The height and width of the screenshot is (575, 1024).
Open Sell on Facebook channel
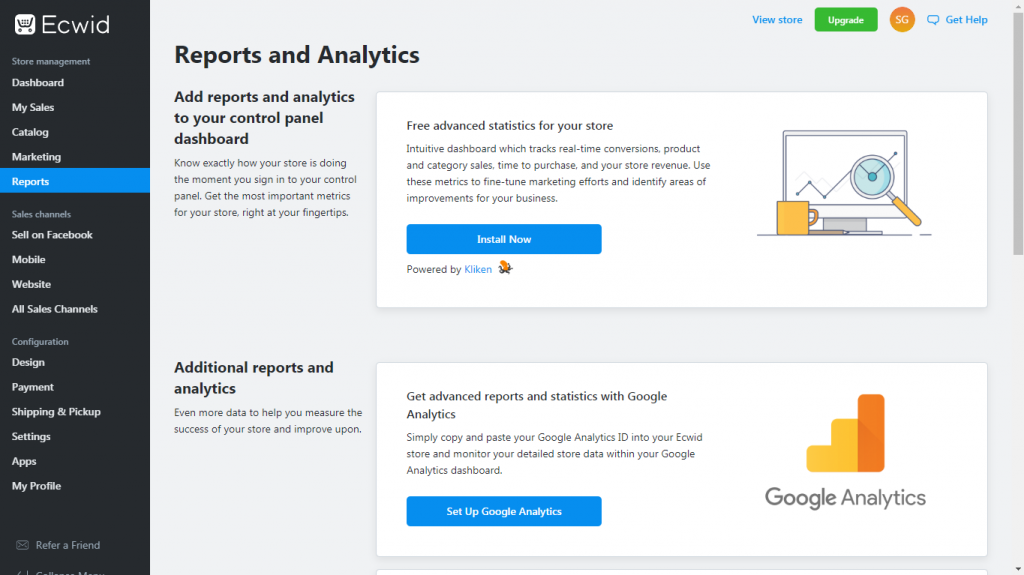52,235
